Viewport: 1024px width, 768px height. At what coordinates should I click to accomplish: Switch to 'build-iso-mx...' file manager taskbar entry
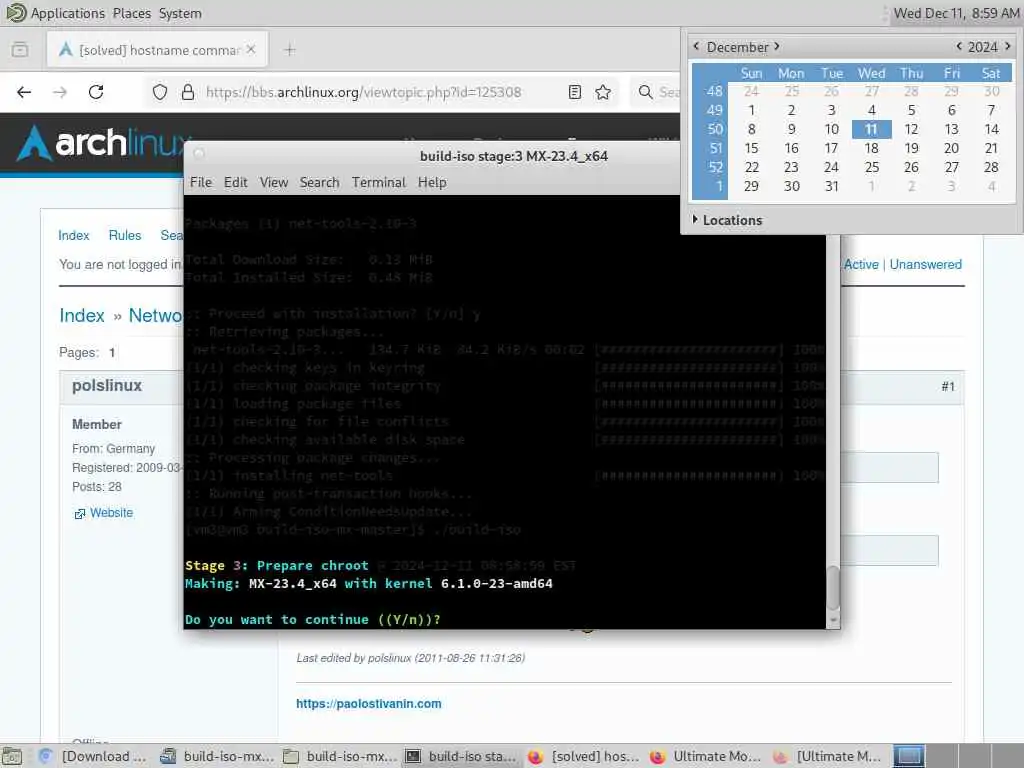tap(340, 756)
